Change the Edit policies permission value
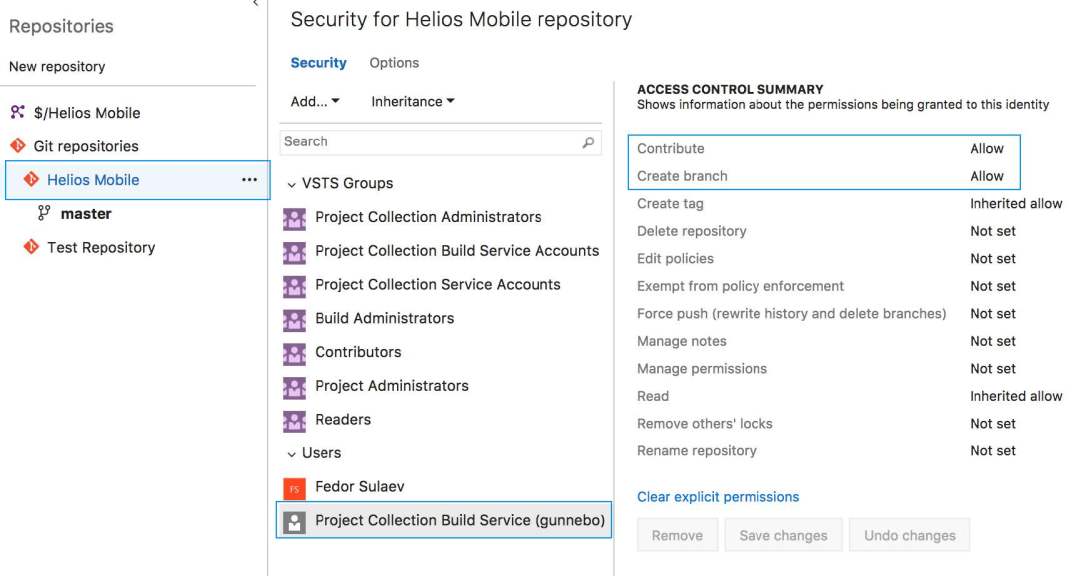Image resolution: width=1086 pixels, height=576 pixels. (992, 258)
